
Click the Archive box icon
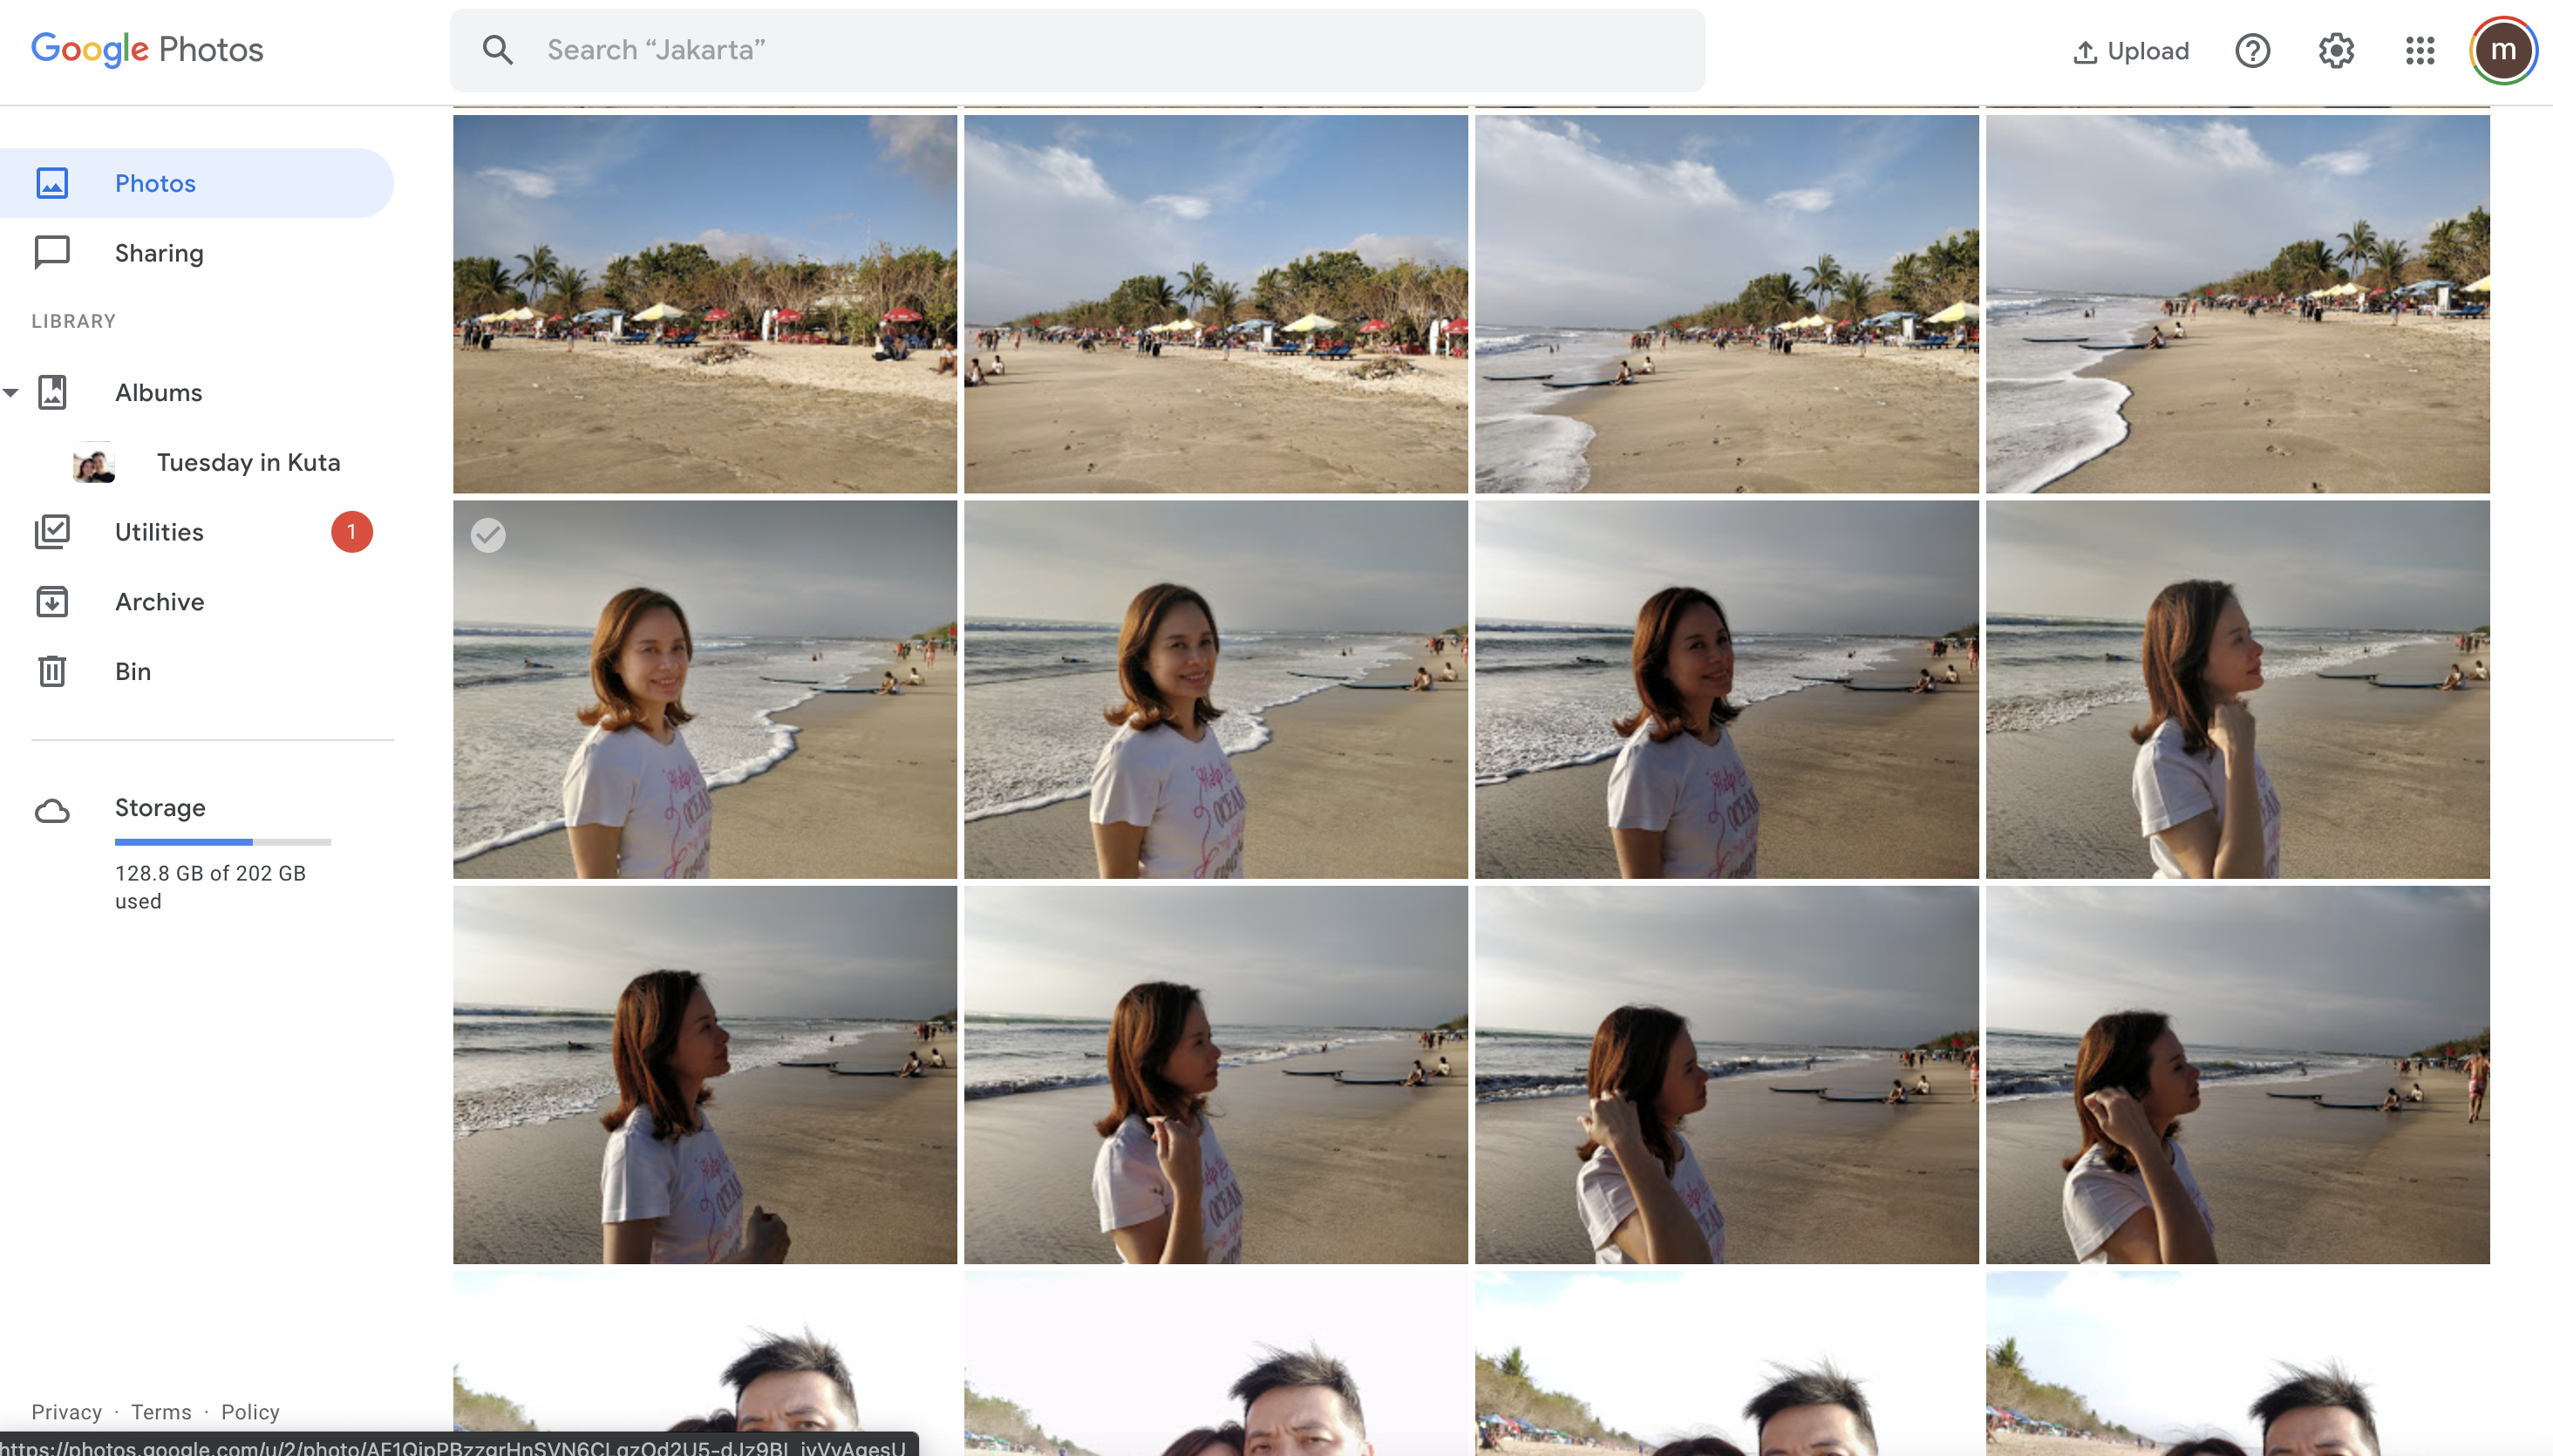coord(52,602)
